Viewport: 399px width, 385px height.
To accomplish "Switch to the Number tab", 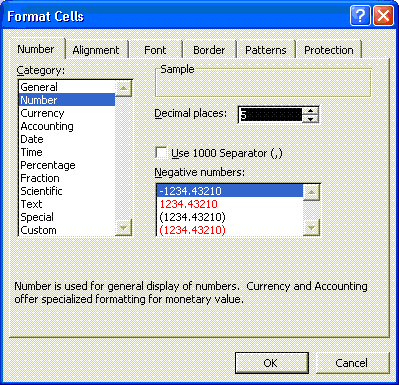I will 36,49.
